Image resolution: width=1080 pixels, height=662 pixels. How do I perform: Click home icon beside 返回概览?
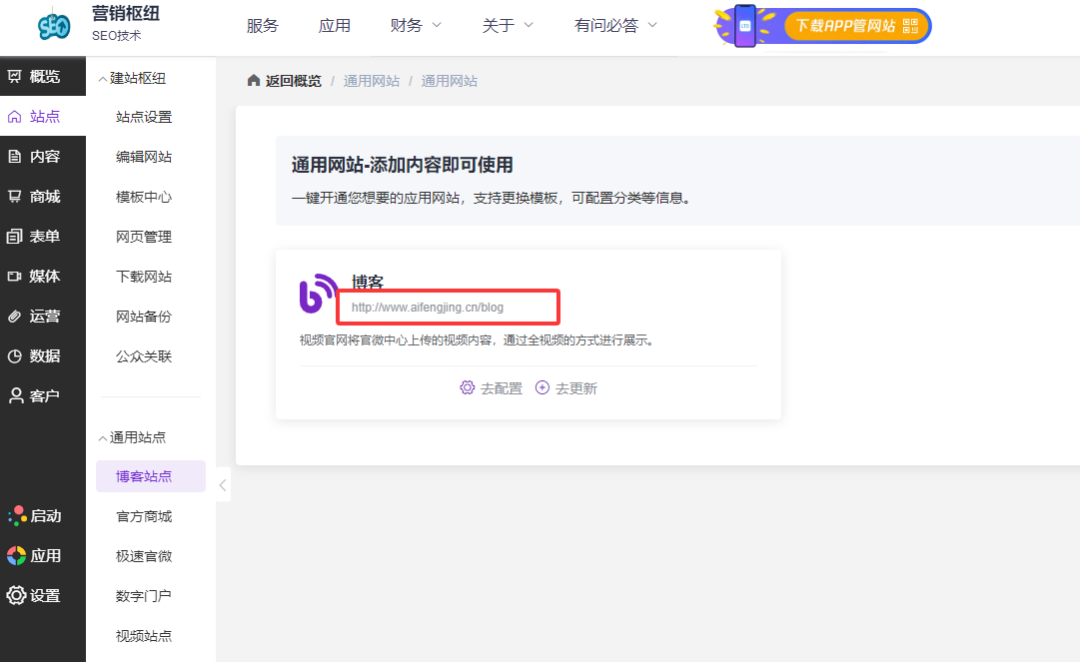253,81
